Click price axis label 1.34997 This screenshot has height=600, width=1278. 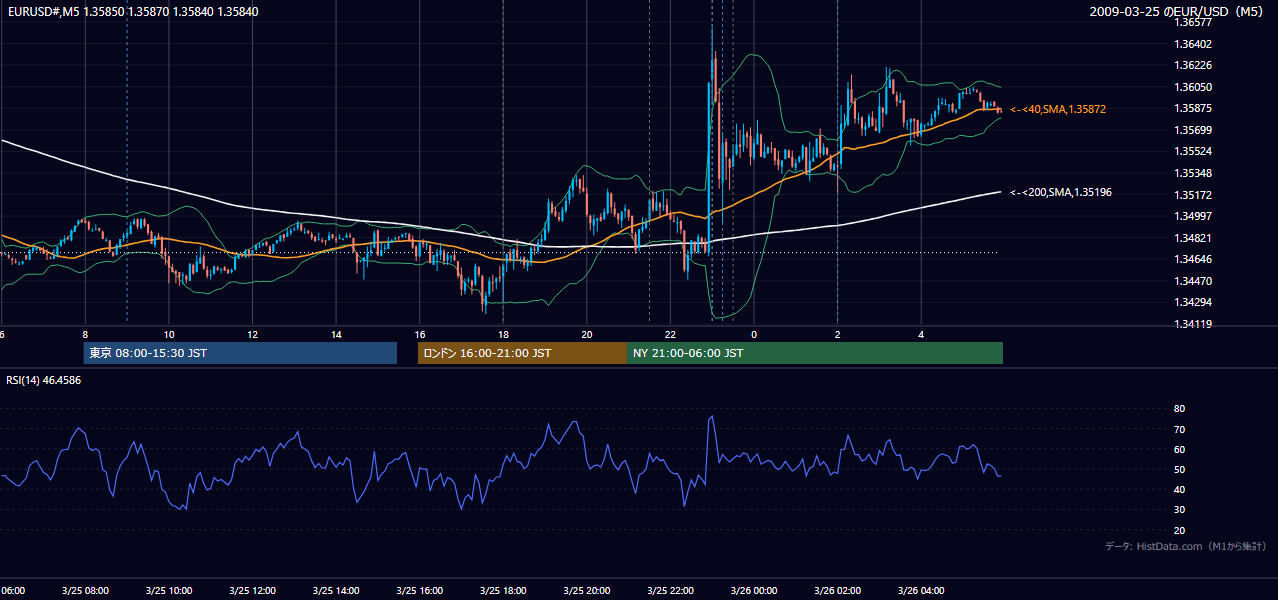tap(1194, 216)
